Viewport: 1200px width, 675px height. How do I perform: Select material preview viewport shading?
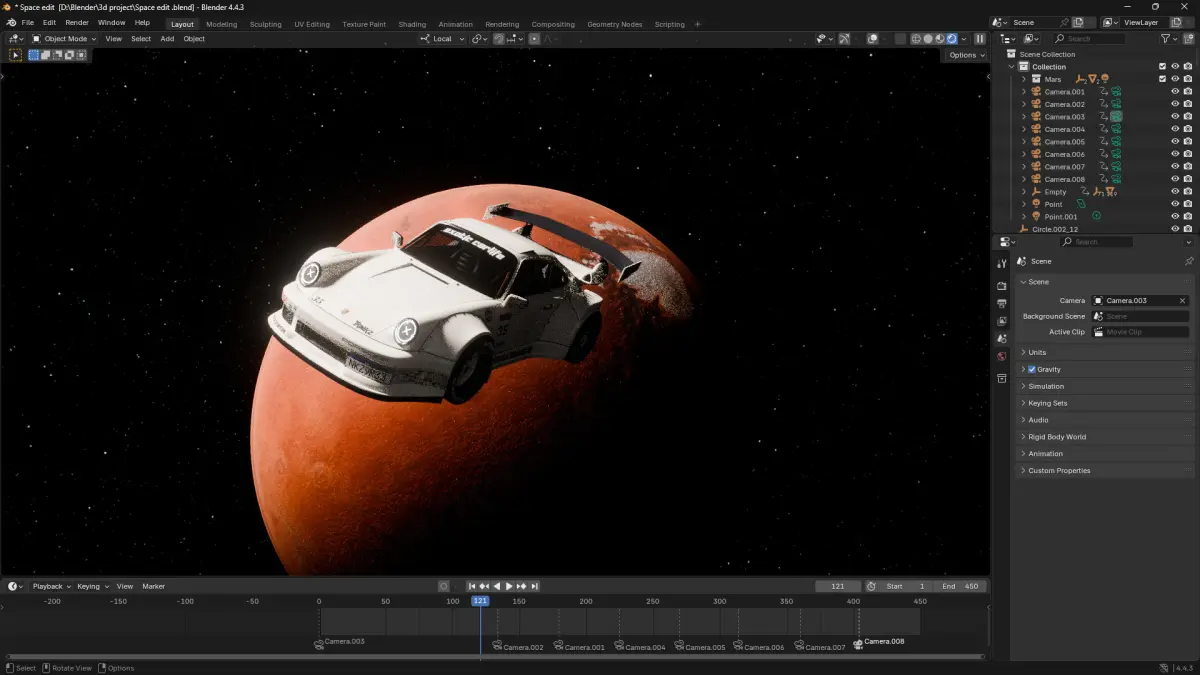tap(940, 39)
